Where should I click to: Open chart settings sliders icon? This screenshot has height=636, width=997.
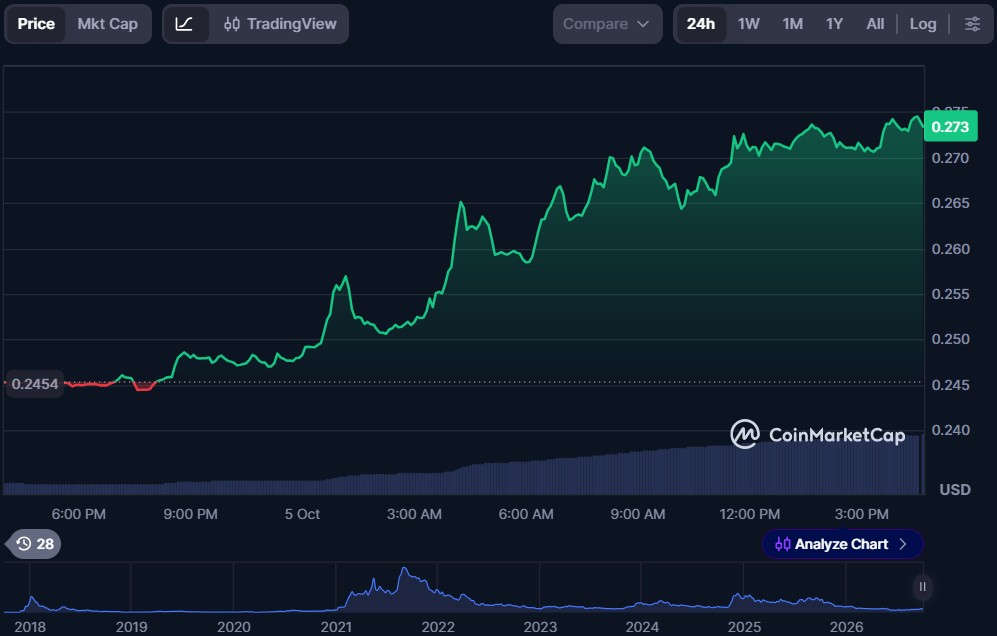coord(972,24)
